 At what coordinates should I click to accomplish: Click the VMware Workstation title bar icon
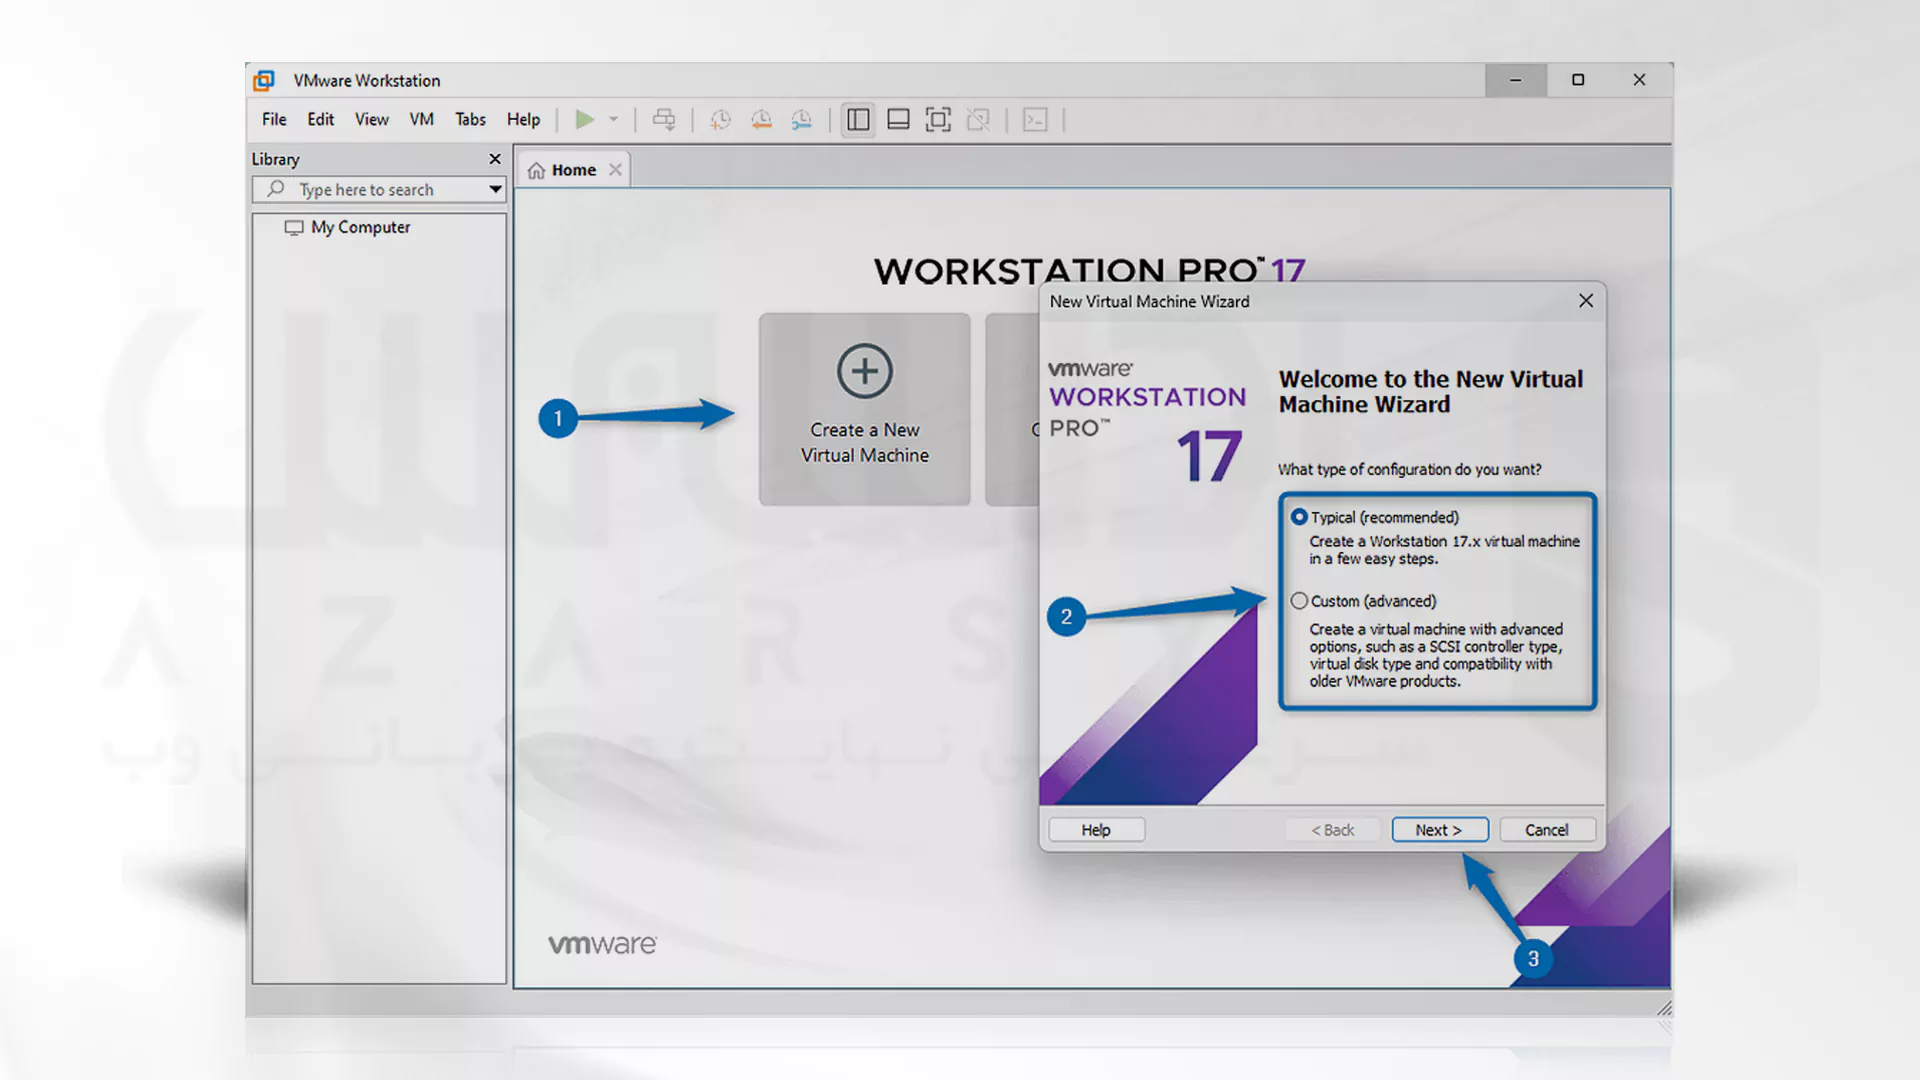tap(264, 80)
